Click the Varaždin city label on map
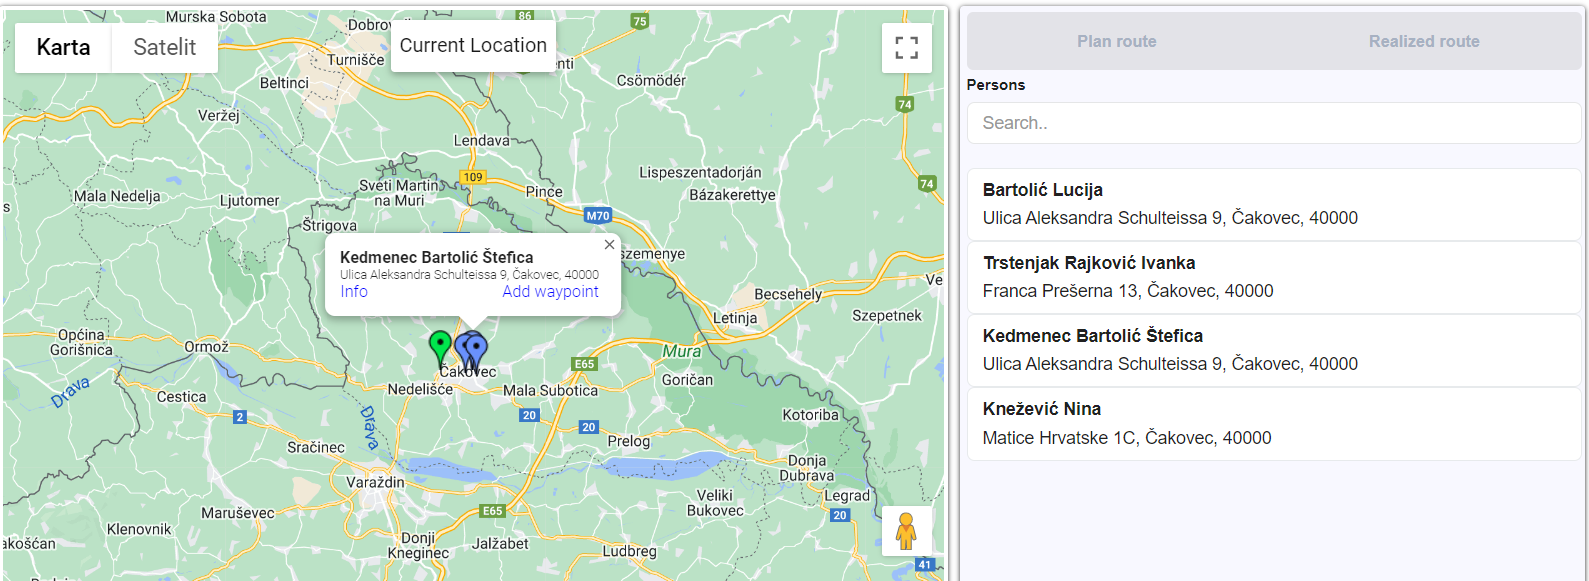The height and width of the screenshot is (581, 1589). [376, 482]
